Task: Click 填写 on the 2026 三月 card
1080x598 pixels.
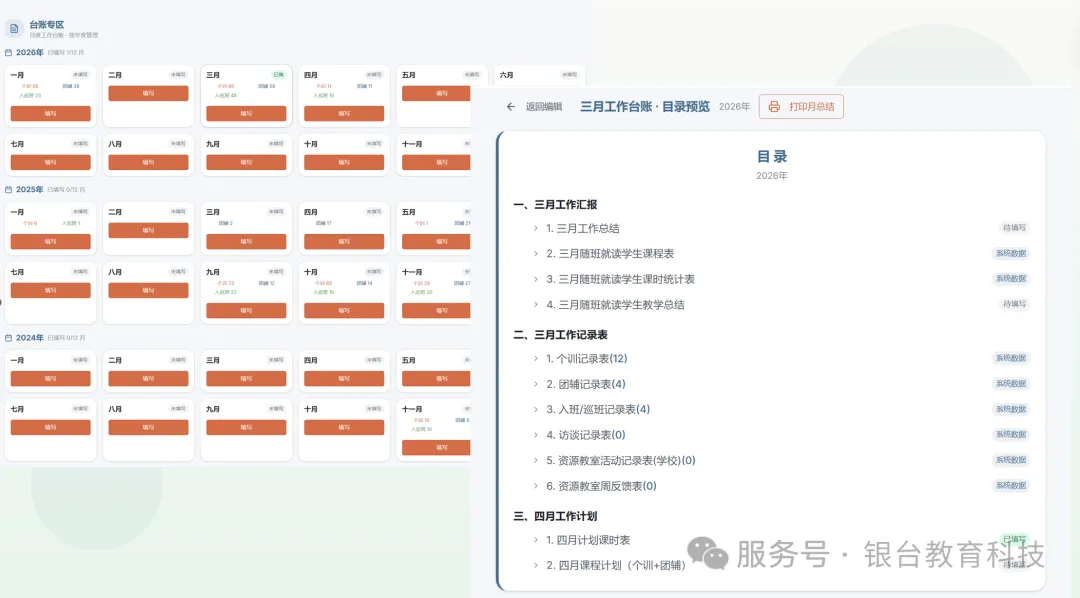Action: click(246, 113)
